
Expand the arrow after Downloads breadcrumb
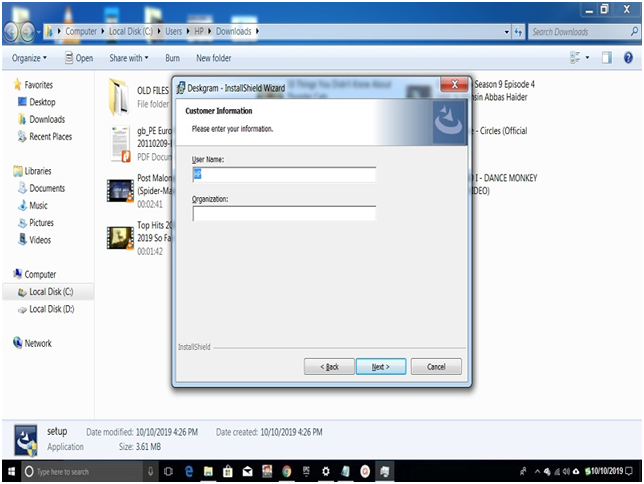[x=258, y=31]
